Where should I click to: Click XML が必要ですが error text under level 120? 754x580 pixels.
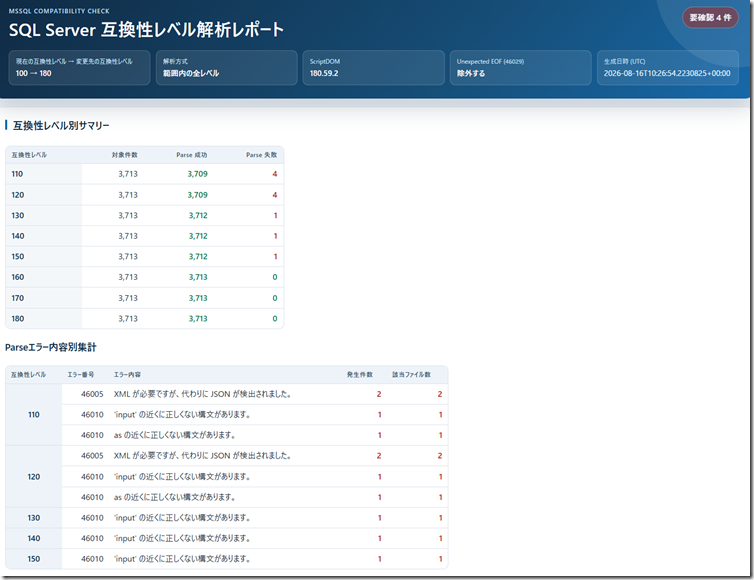[202, 455]
